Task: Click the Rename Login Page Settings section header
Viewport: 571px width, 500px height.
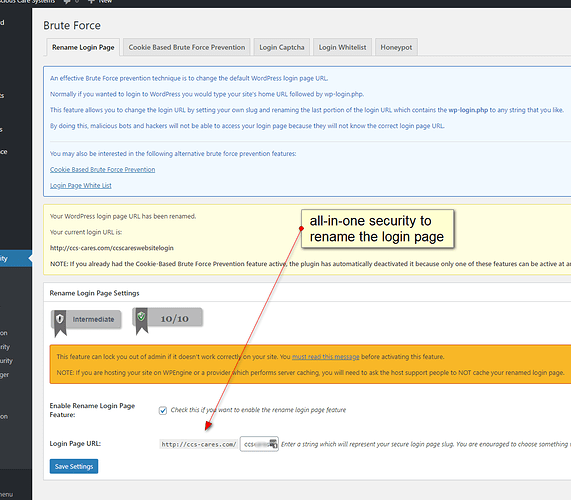Action: click(x=94, y=293)
